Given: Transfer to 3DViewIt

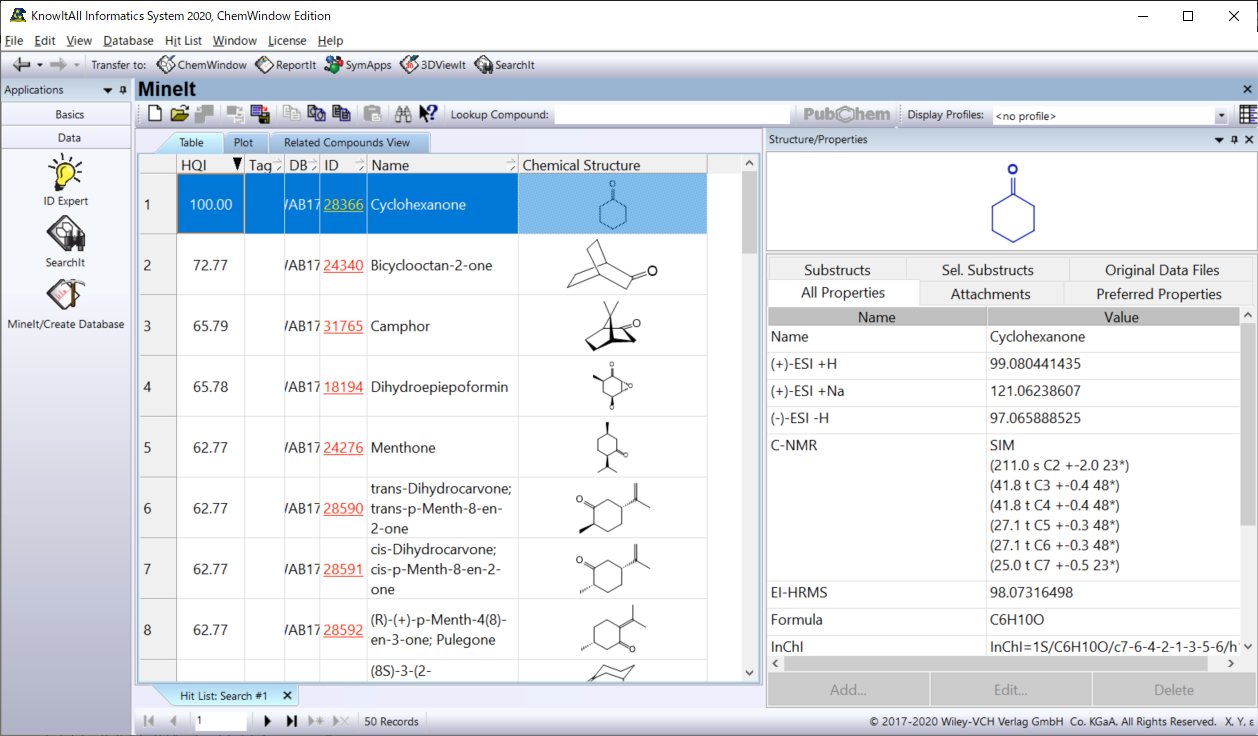Looking at the screenshot, I should (433, 65).
